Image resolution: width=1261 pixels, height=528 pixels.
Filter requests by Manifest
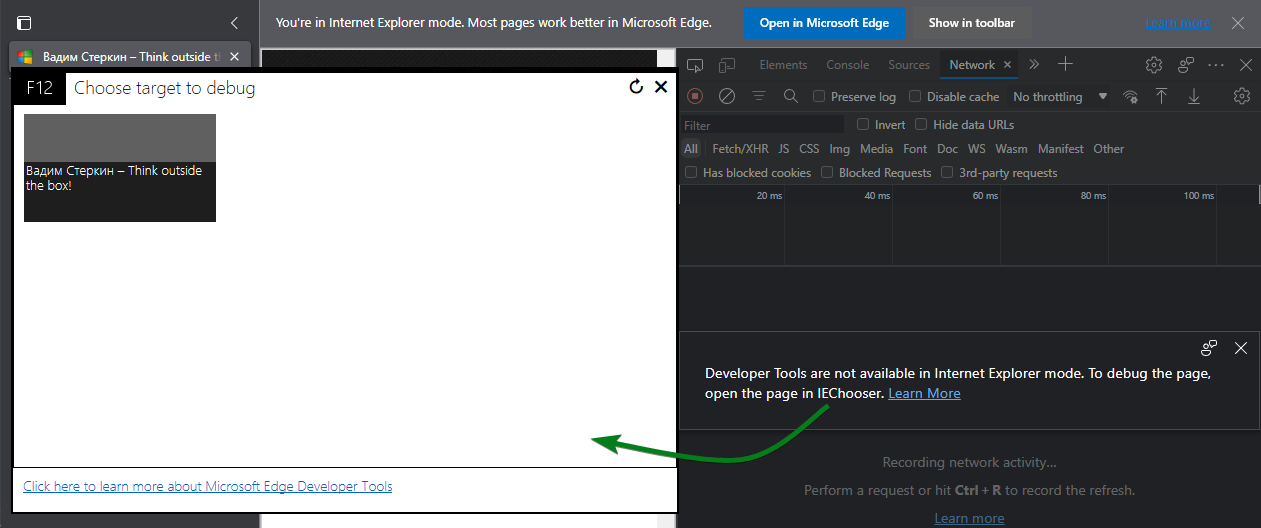1060,149
